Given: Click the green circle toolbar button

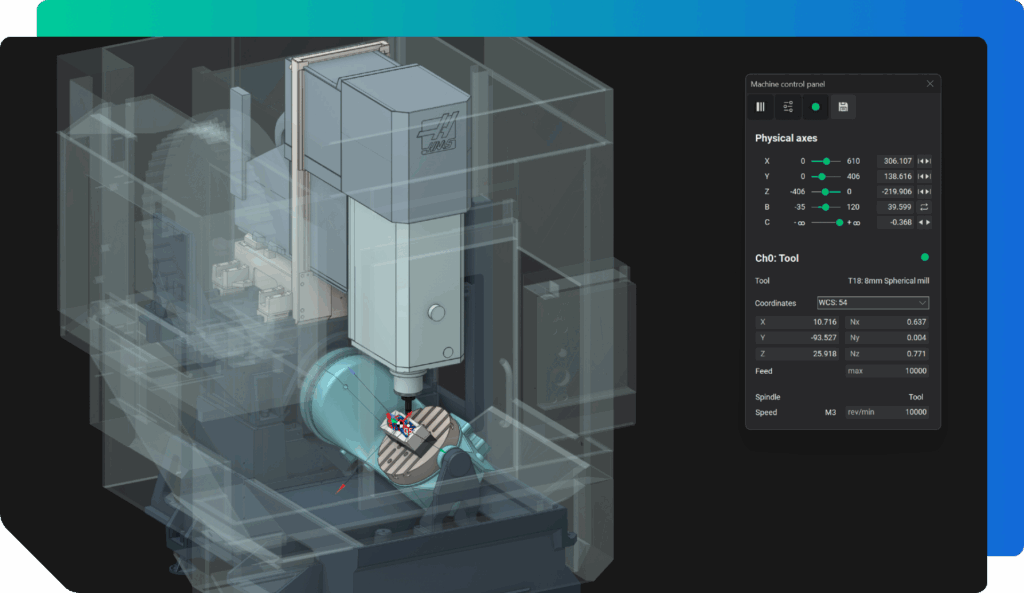Looking at the screenshot, I should point(815,107).
